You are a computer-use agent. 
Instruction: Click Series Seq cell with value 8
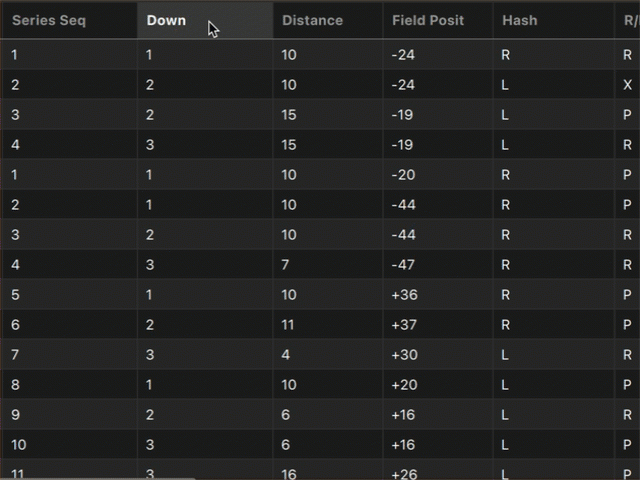[15, 385]
